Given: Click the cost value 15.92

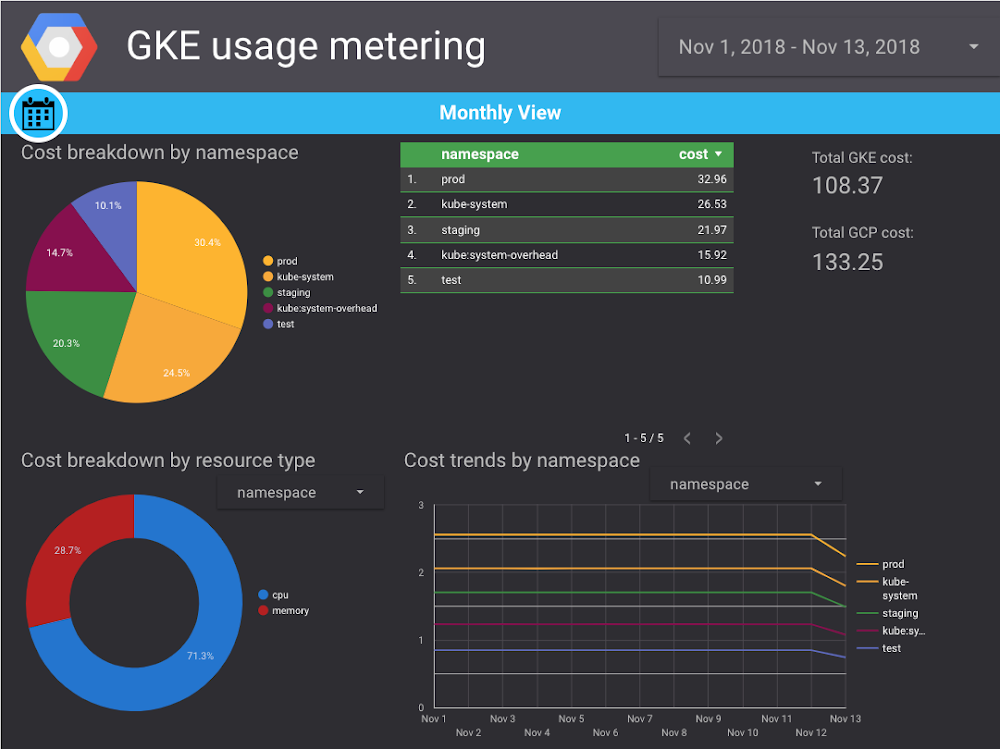Looking at the screenshot, I should [x=712, y=255].
